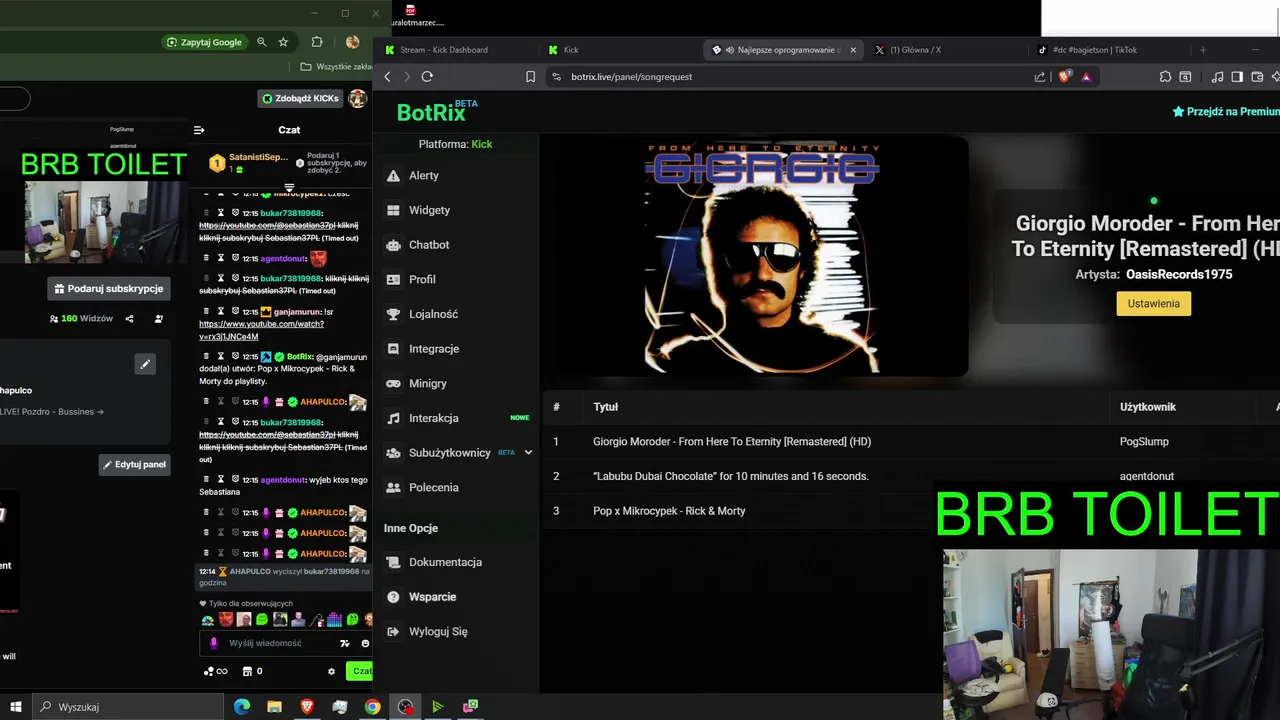Toggle the Brave sidebar panel icon
This screenshot has height=720, width=1280.
[x=1237, y=77]
